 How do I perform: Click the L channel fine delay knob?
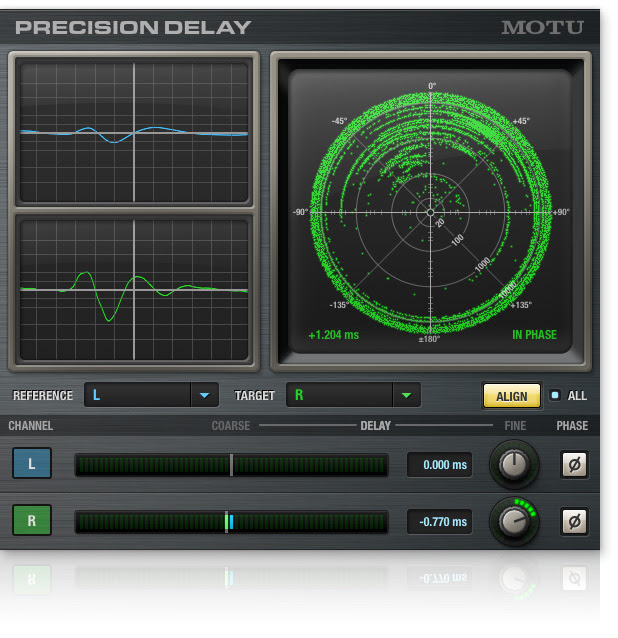514,464
